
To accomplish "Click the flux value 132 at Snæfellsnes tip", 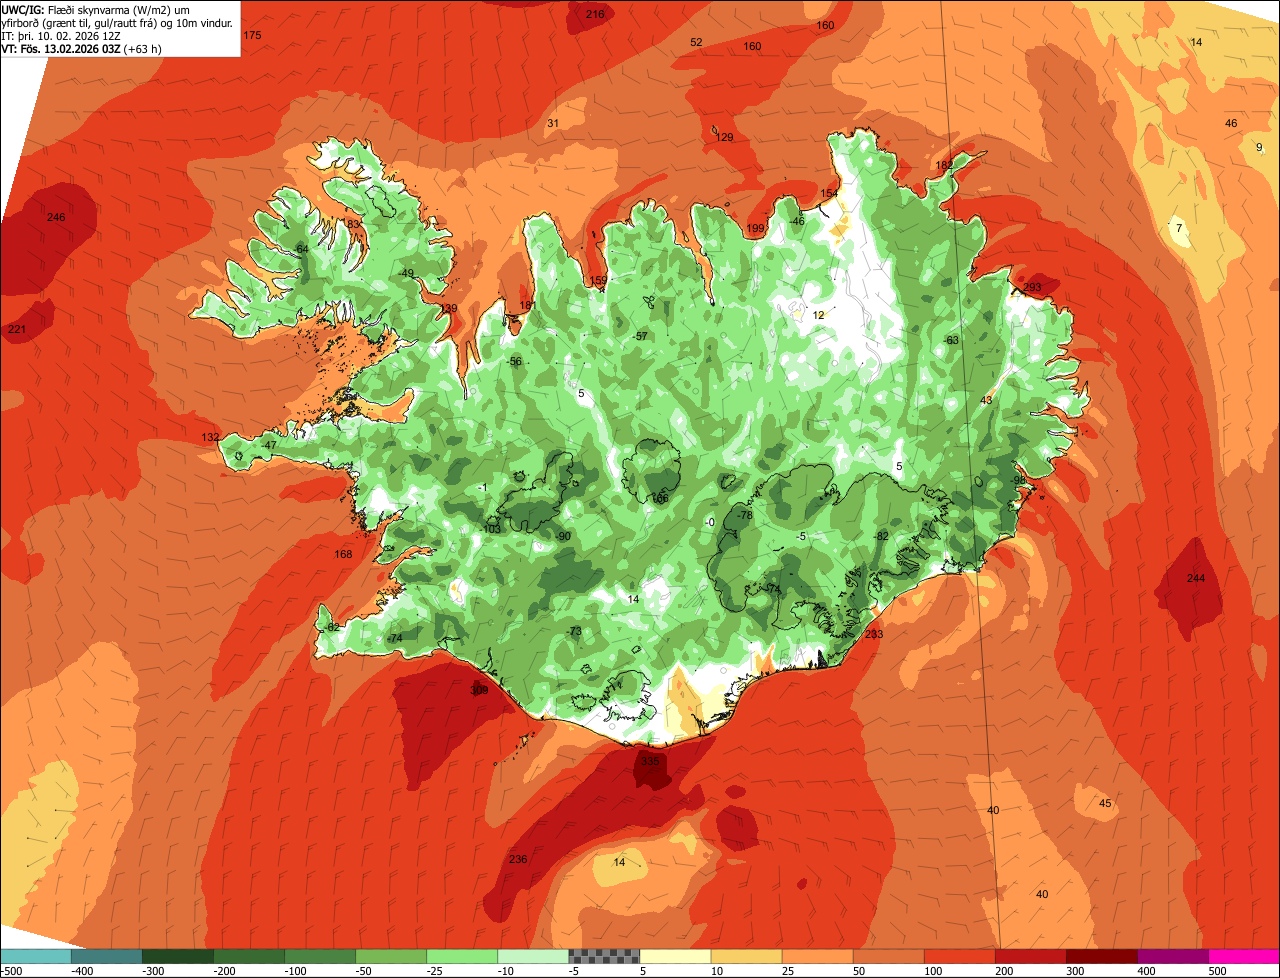I will coord(210,437).
